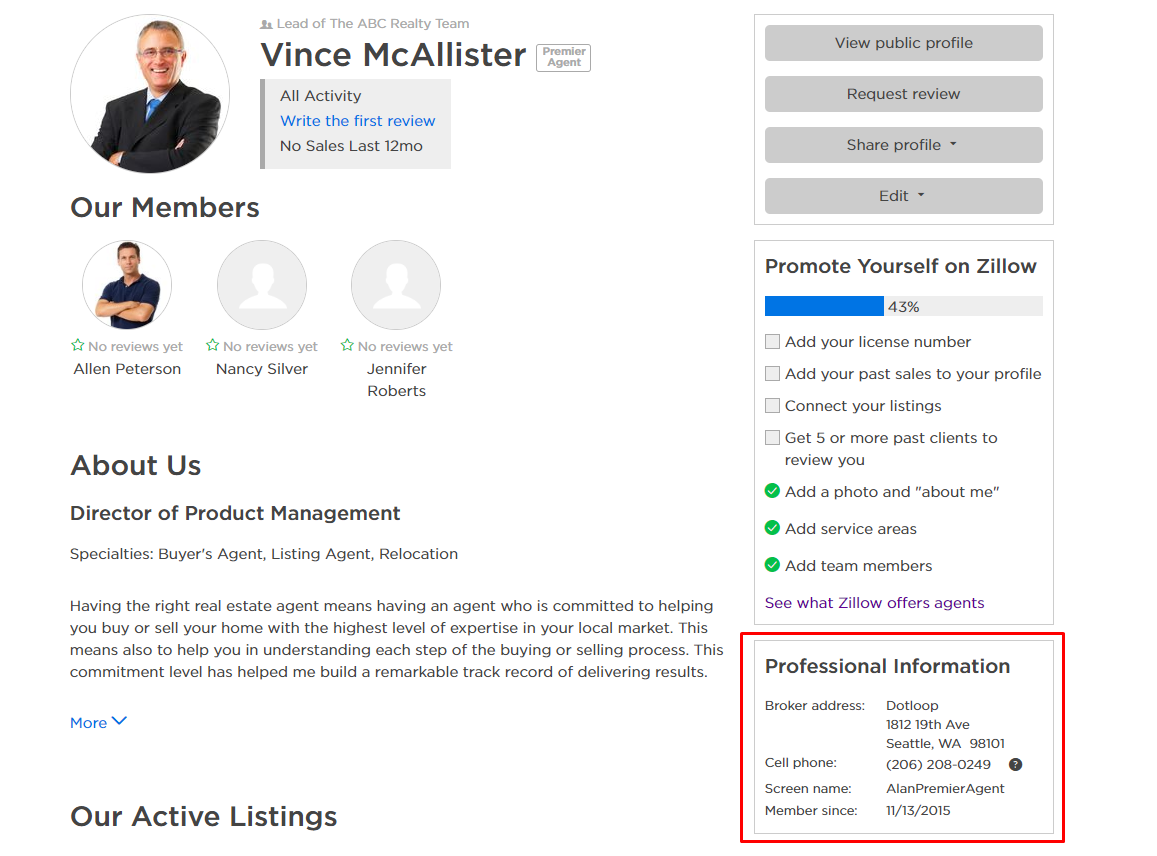The width and height of the screenshot is (1157, 856).
Task: Click the green check beside Add service areas
Action: click(x=772, y=528)
